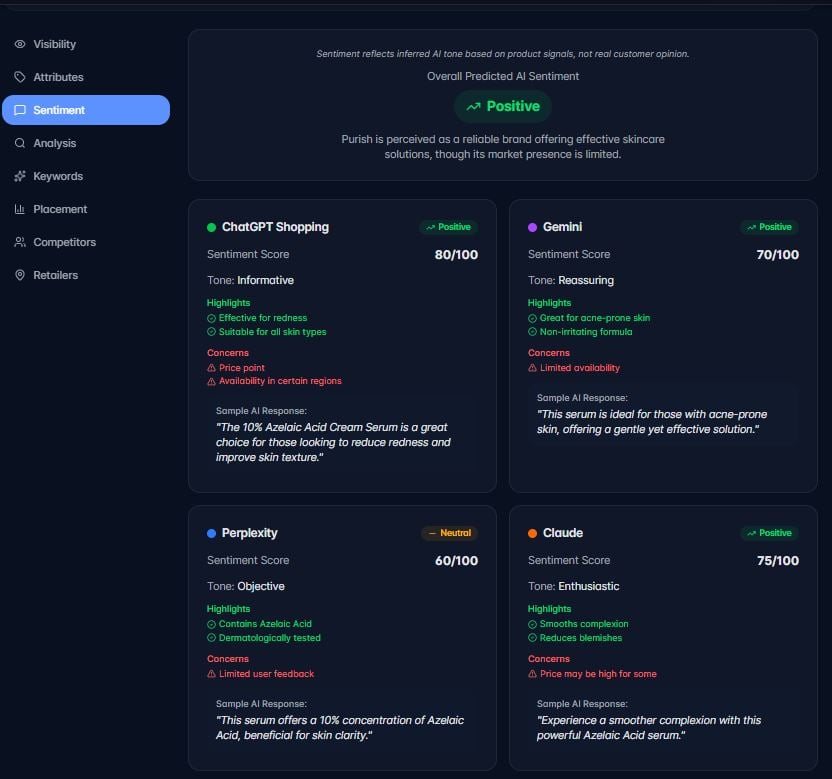Go to the Analysis tab
Screen dimensions: 832x779
pyautogui.click(x=86, y=143)
